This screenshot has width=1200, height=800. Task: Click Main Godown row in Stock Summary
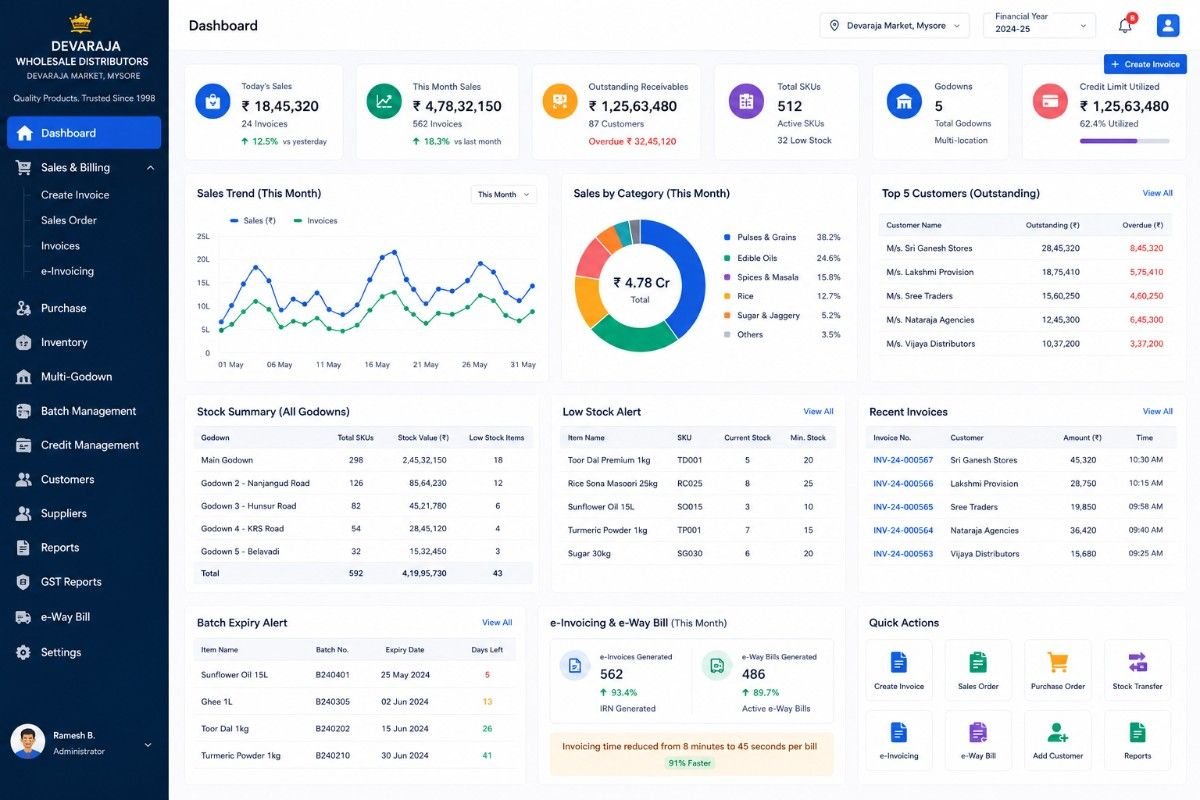363,460
